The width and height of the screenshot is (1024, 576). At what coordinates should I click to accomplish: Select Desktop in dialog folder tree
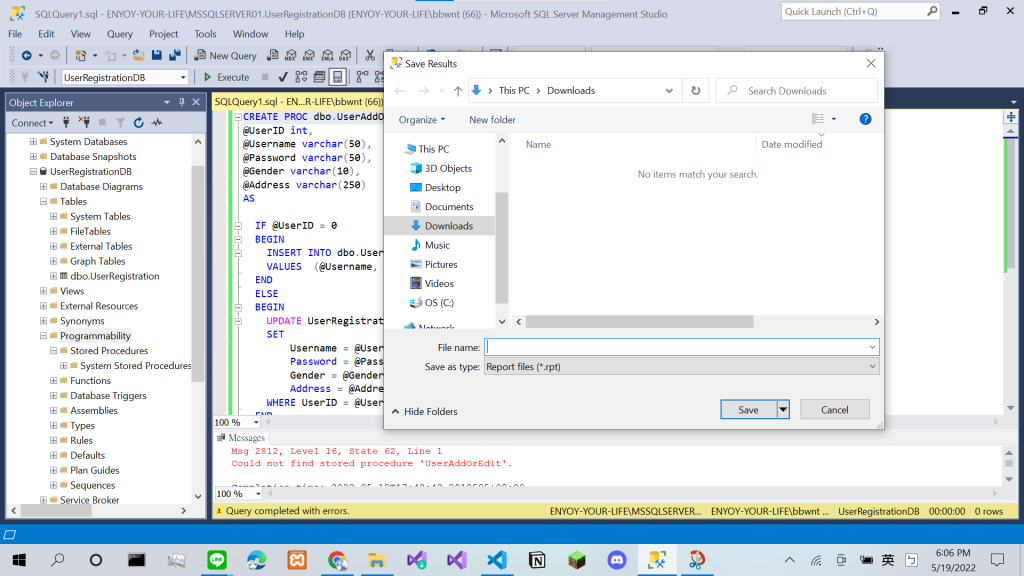pyautogui.click(x=443, y=187)
